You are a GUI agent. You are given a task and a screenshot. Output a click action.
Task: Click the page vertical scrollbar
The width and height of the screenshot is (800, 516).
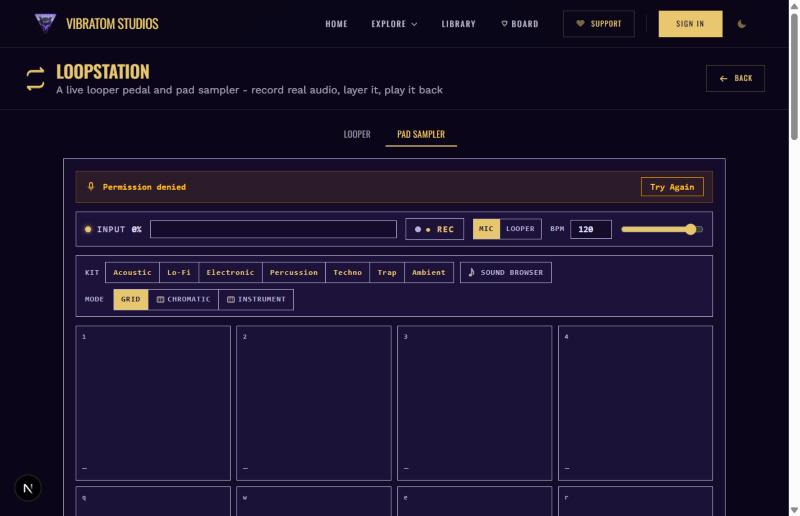(x=794, y=77)
